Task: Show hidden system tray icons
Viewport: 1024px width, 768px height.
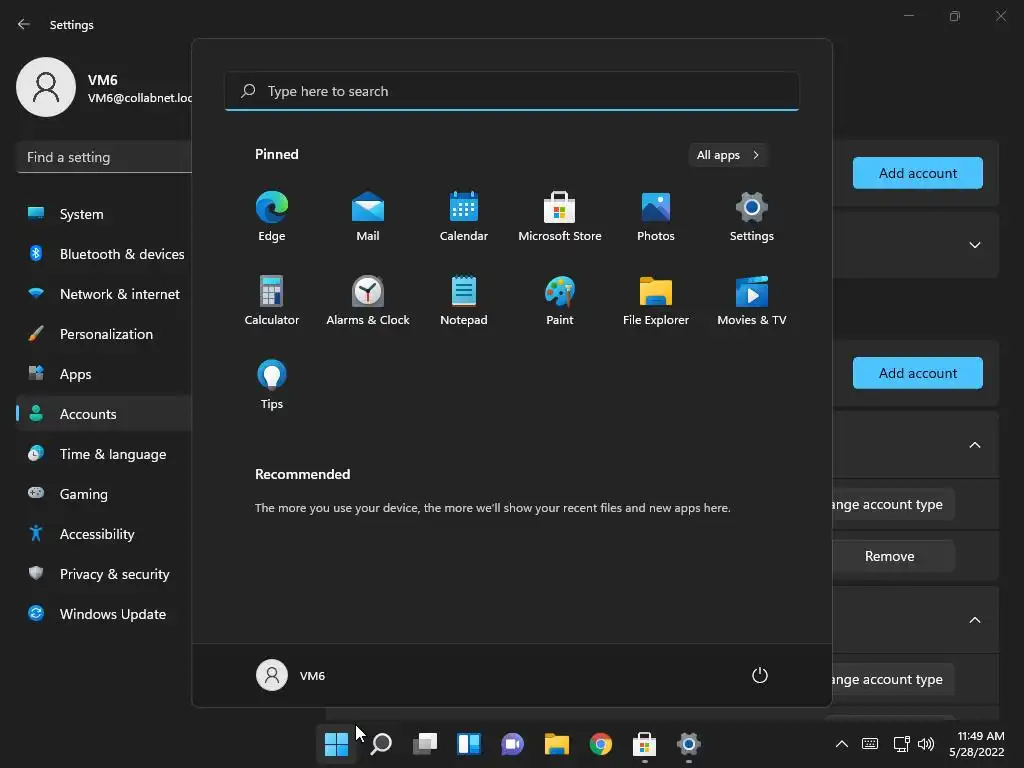Action: 842,744
